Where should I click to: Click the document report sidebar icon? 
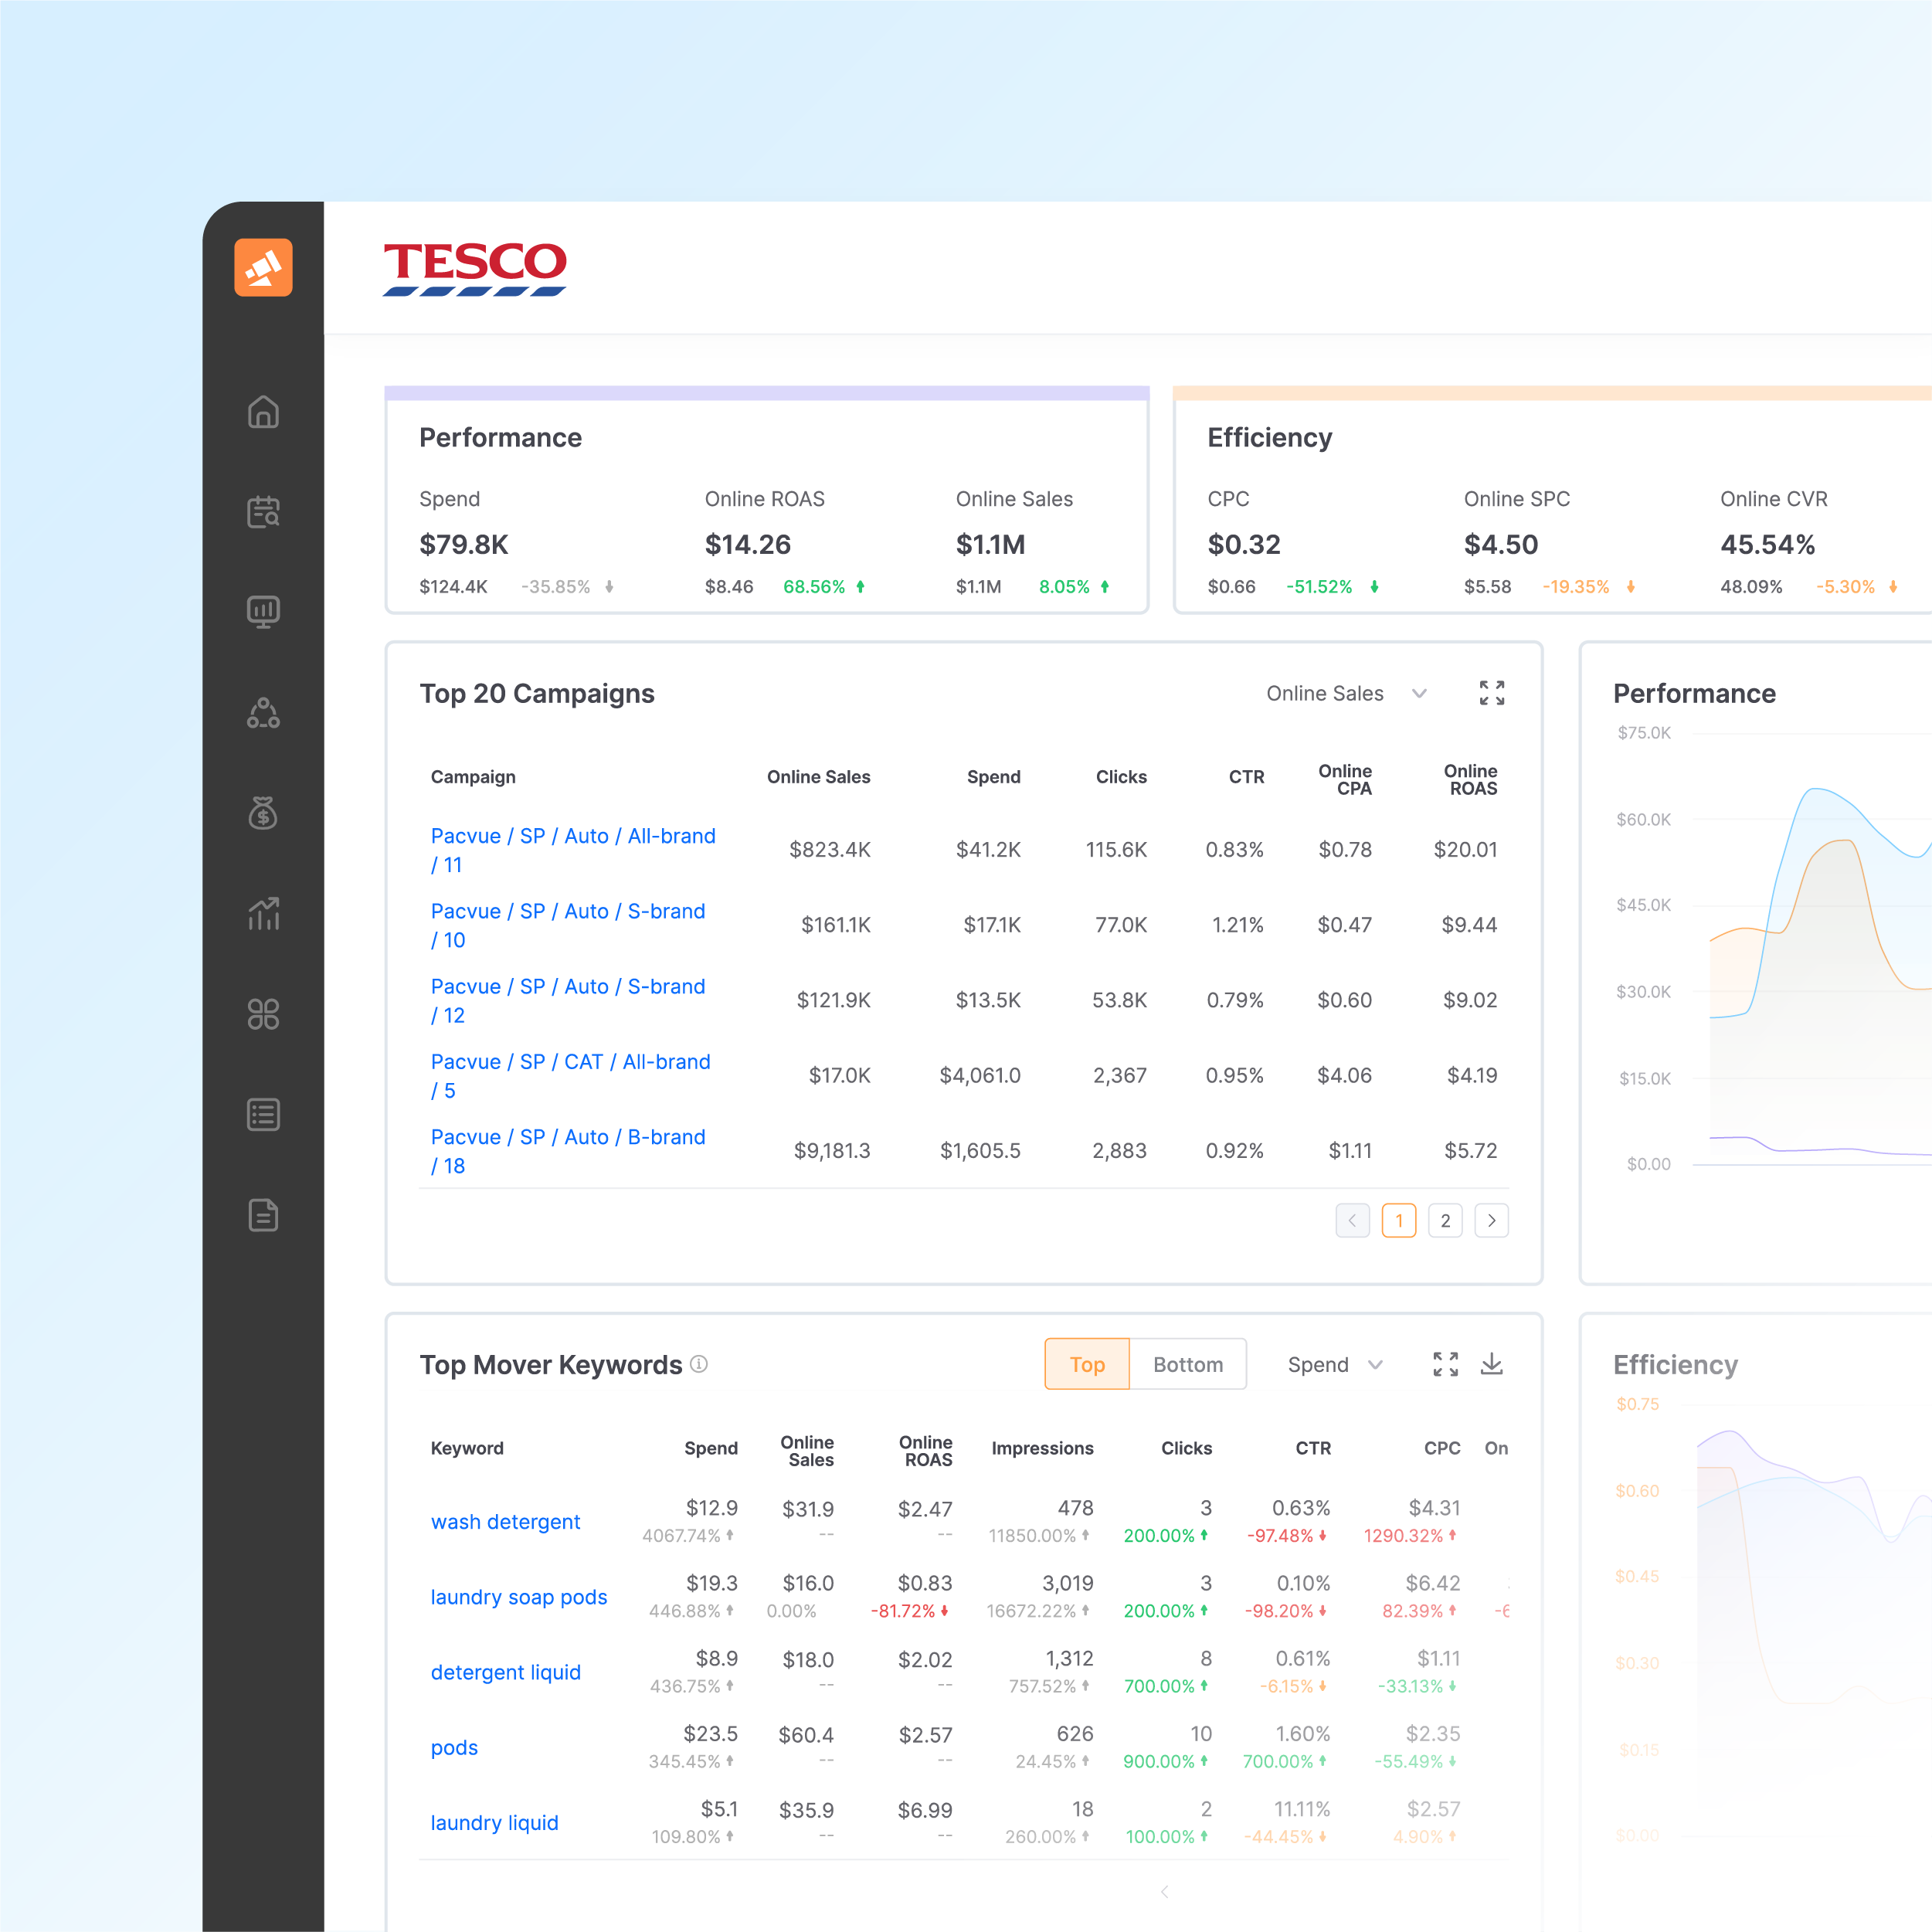tap(263, 1215)
